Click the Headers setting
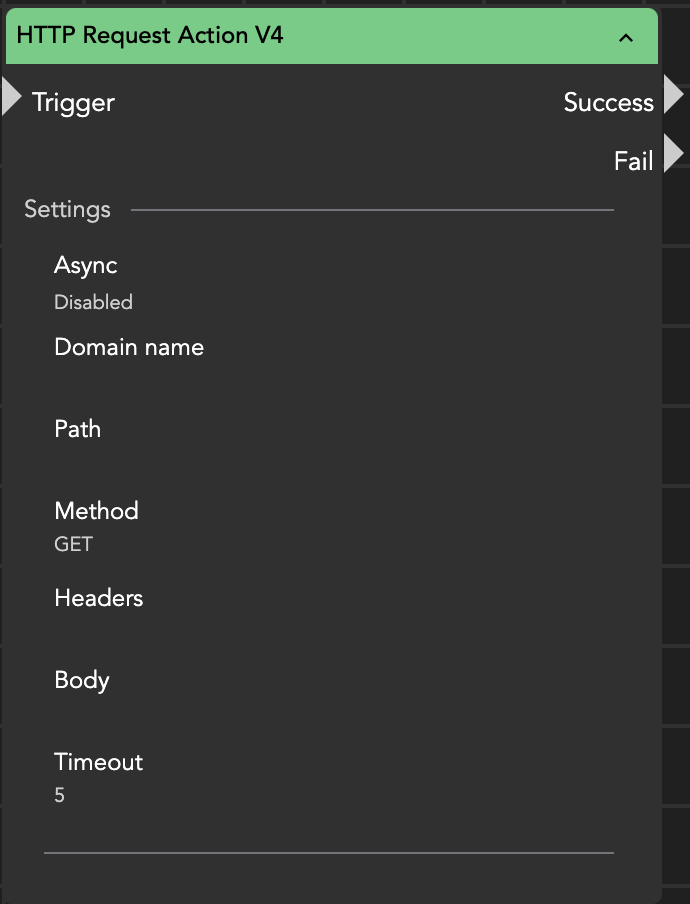 pyautogui.click(x=98, y=598)
